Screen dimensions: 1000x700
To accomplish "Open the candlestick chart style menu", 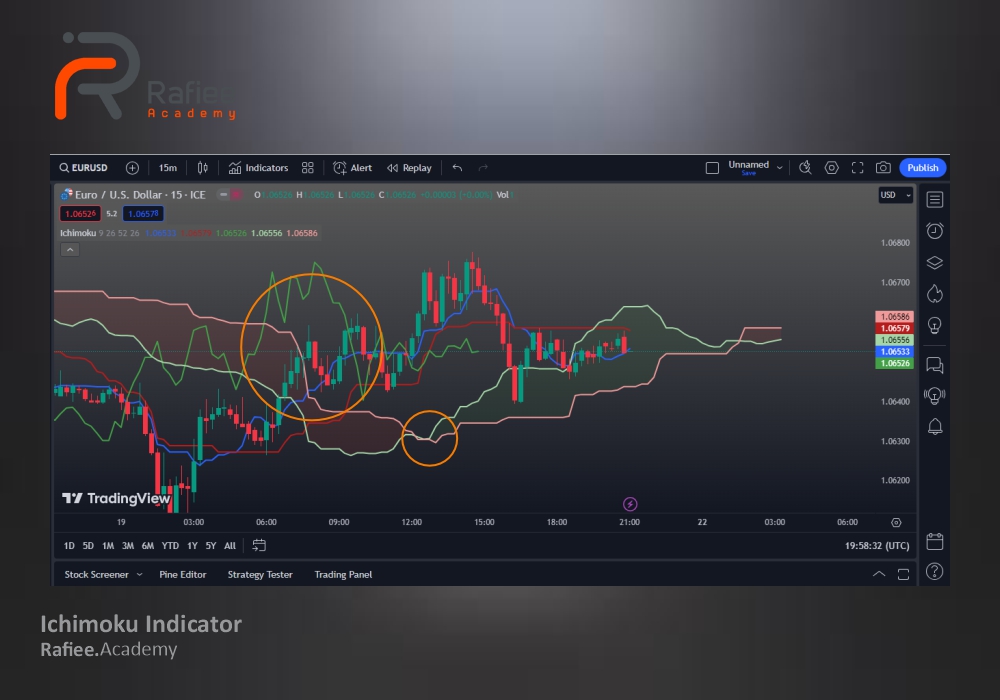I will pyautogui.click(x=202, y=168).
